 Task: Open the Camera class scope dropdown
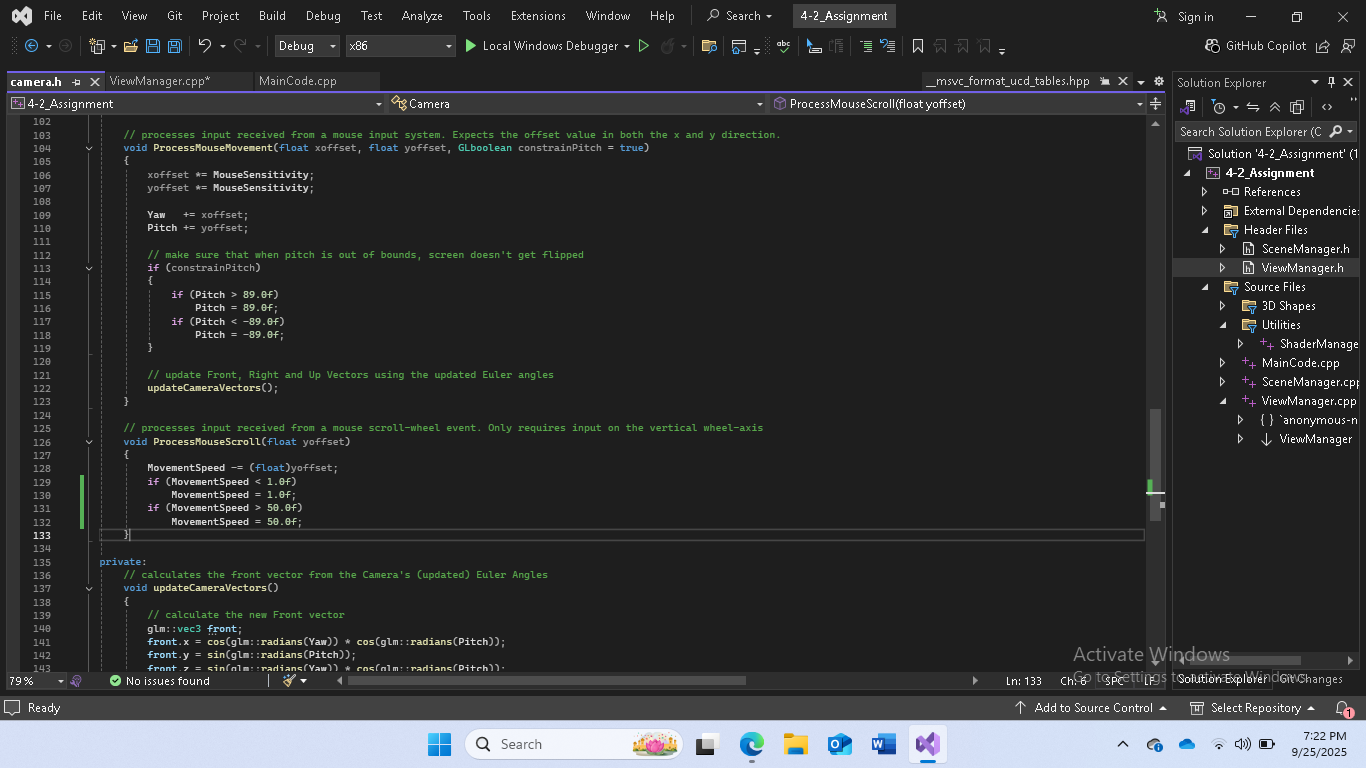point(578,104)
